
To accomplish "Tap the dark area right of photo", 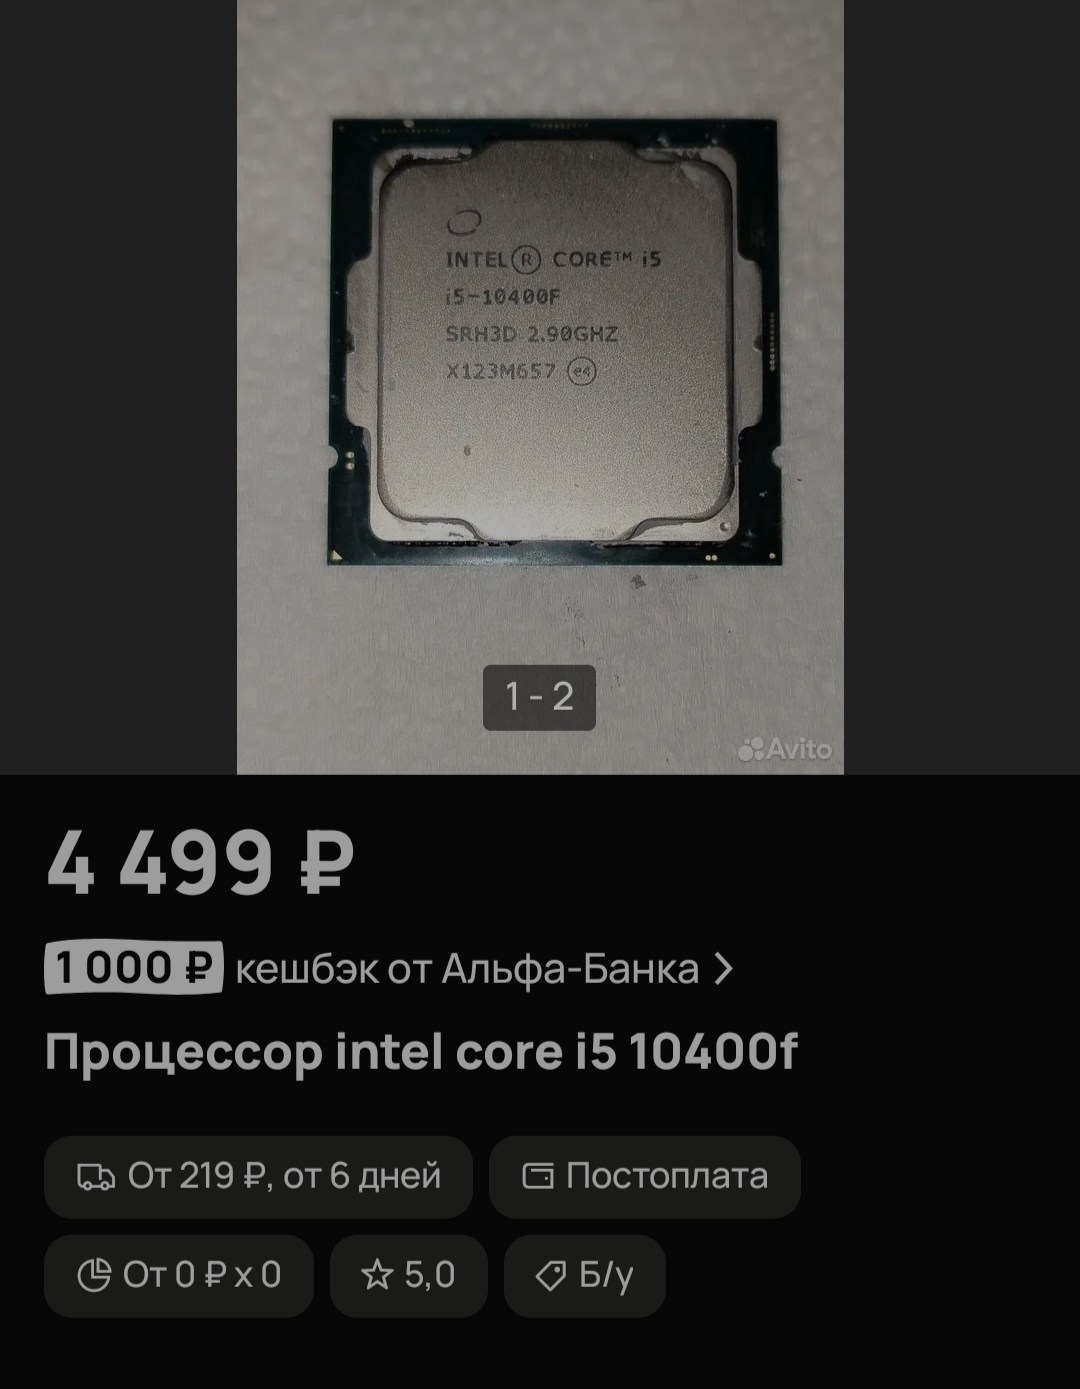I will click(x=962, y=387).
